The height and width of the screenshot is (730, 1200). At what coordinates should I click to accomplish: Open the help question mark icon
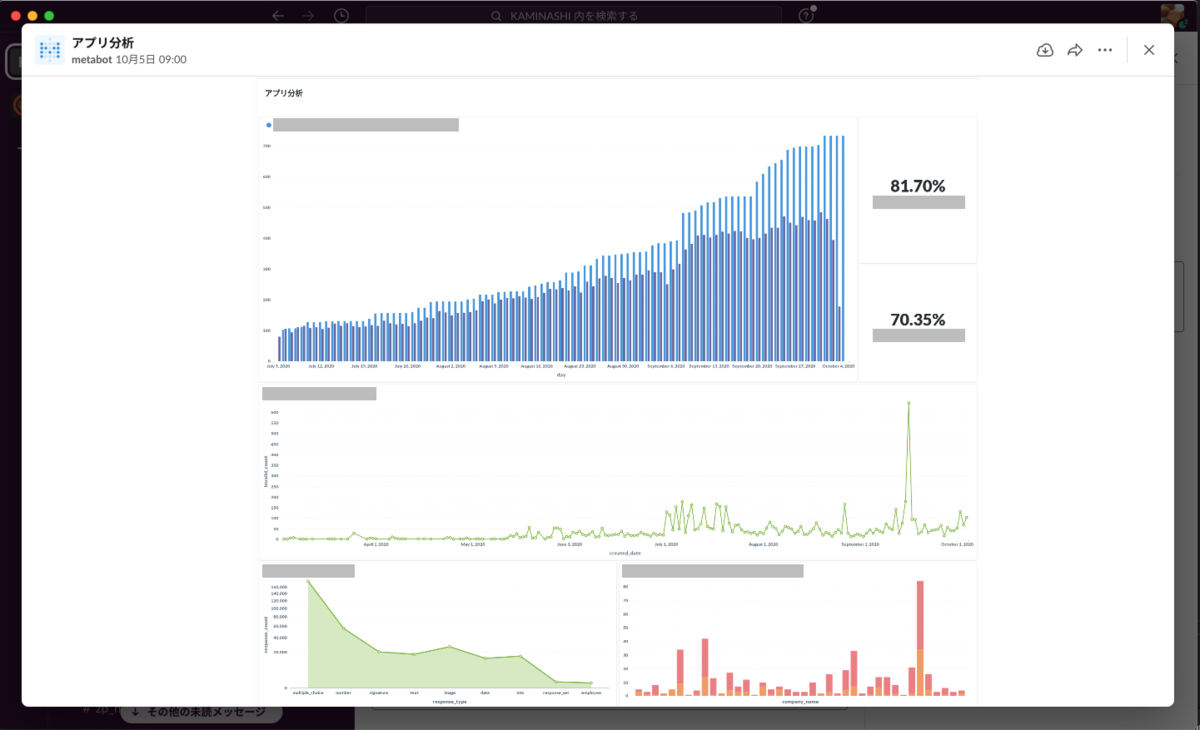pyautogui.click(x=806, y=16)
